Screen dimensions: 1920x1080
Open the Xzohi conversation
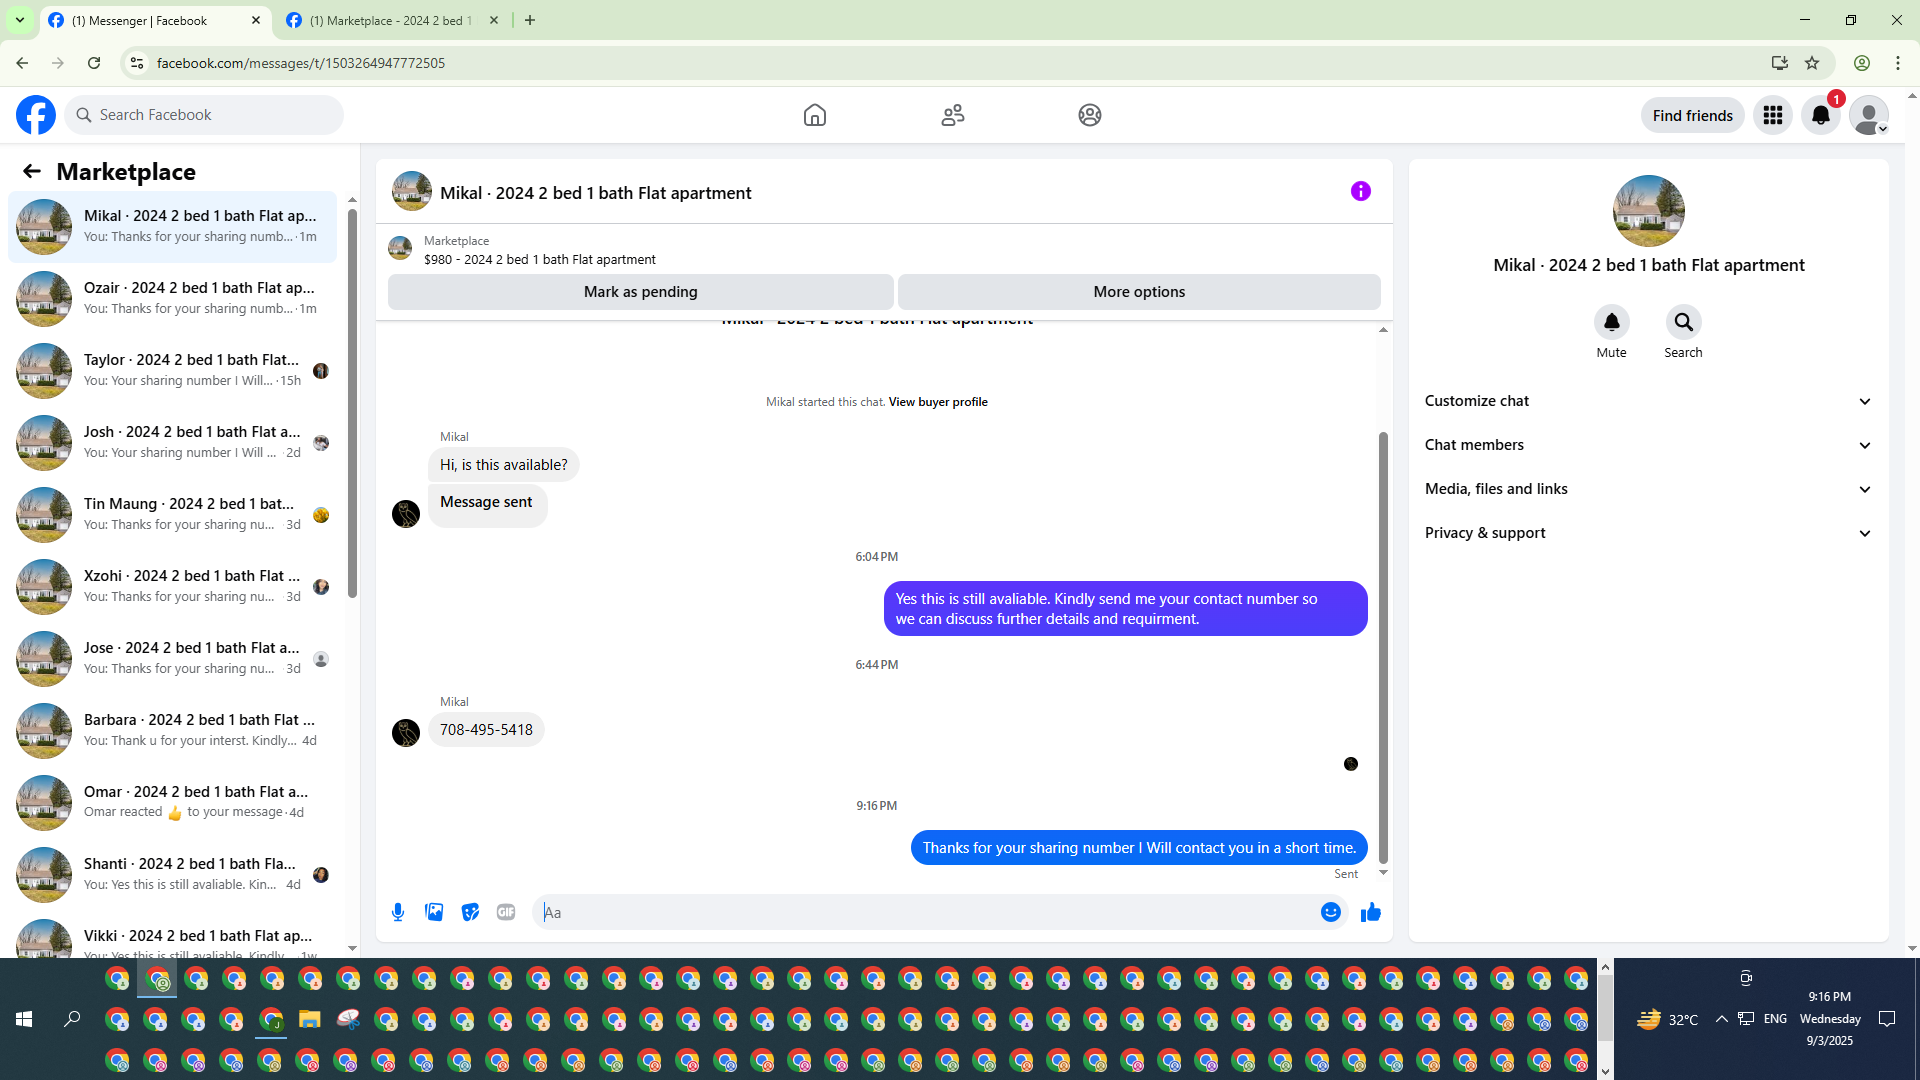point(172,587)
